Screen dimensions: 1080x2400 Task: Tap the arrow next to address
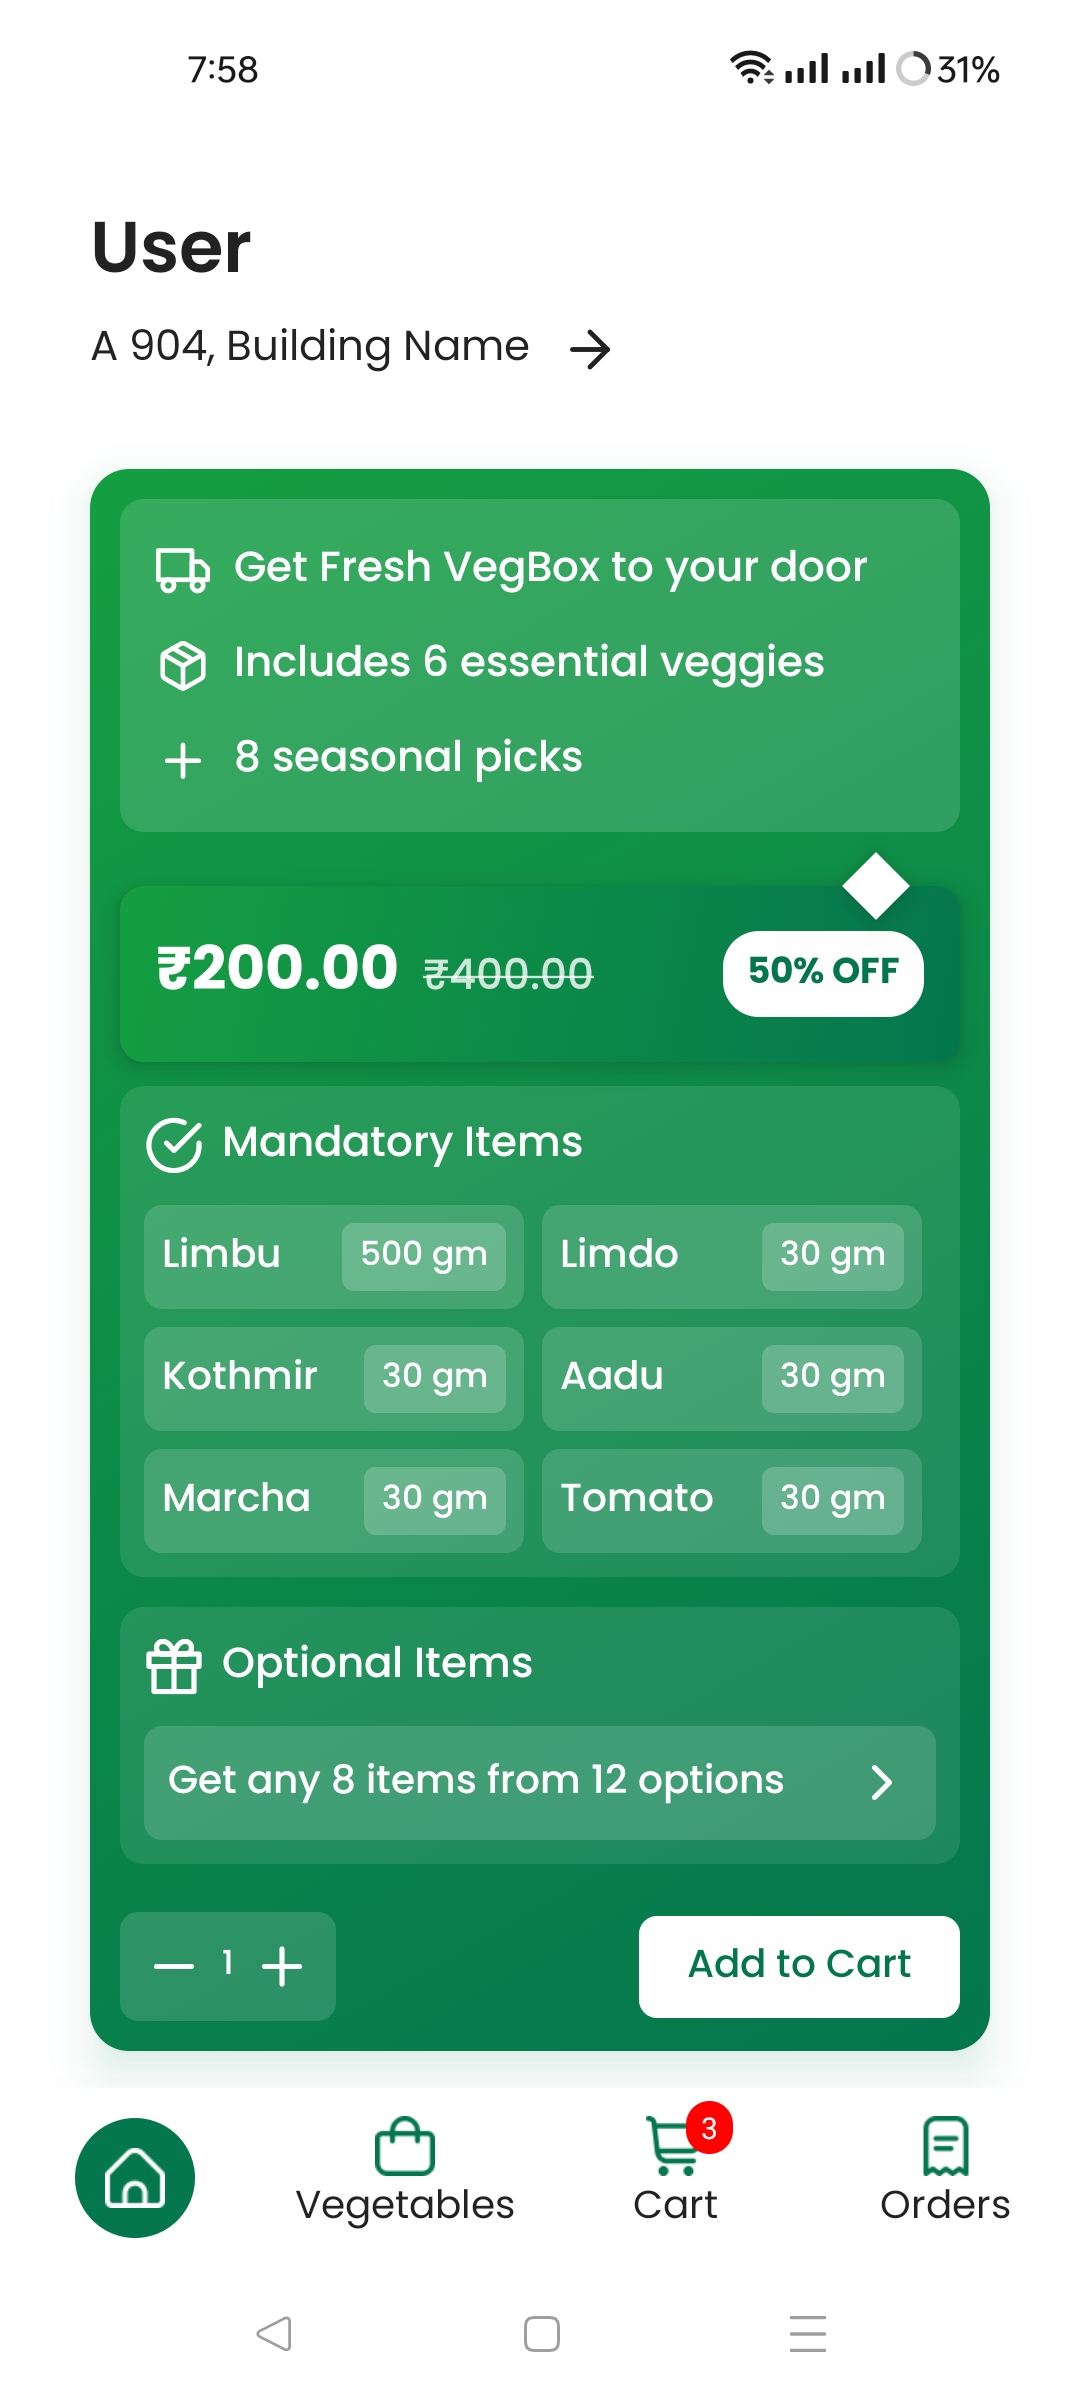(590, 349)
